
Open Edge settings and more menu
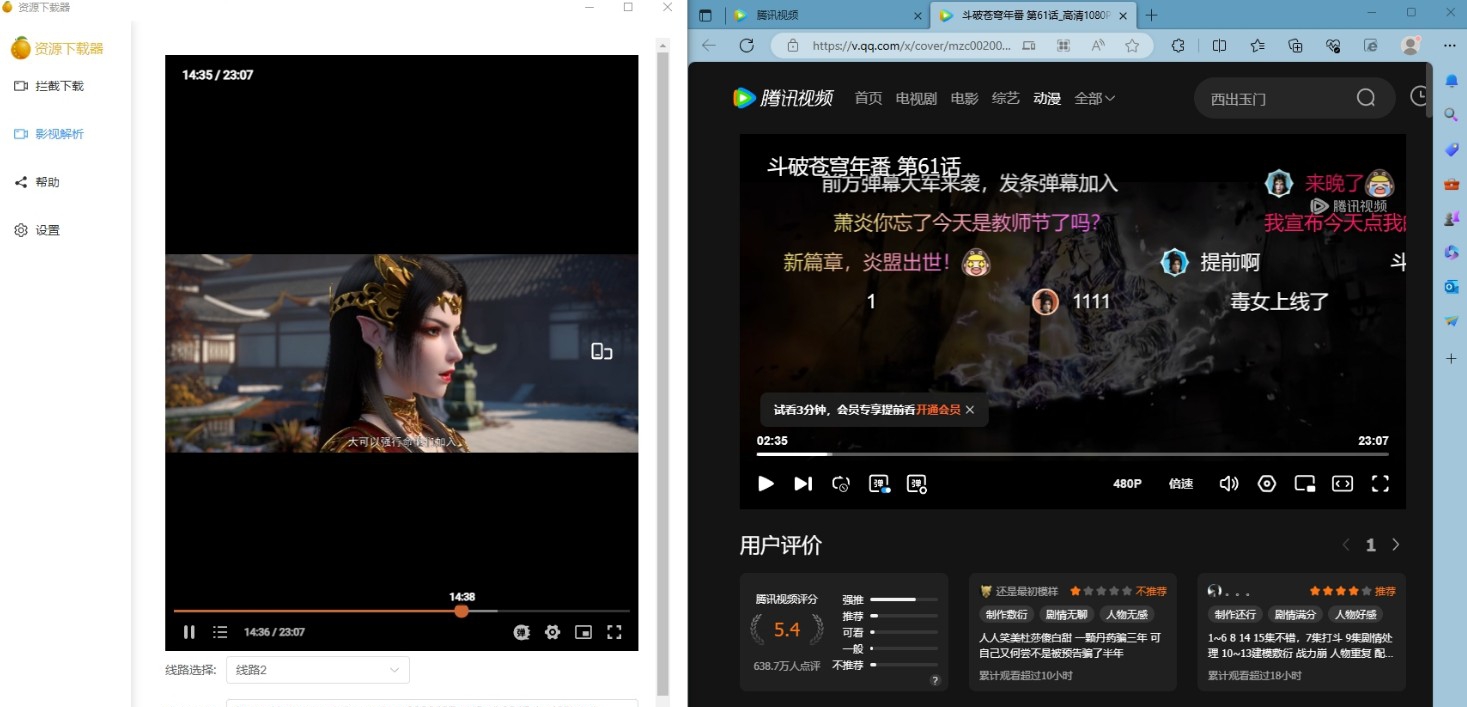1449,46
